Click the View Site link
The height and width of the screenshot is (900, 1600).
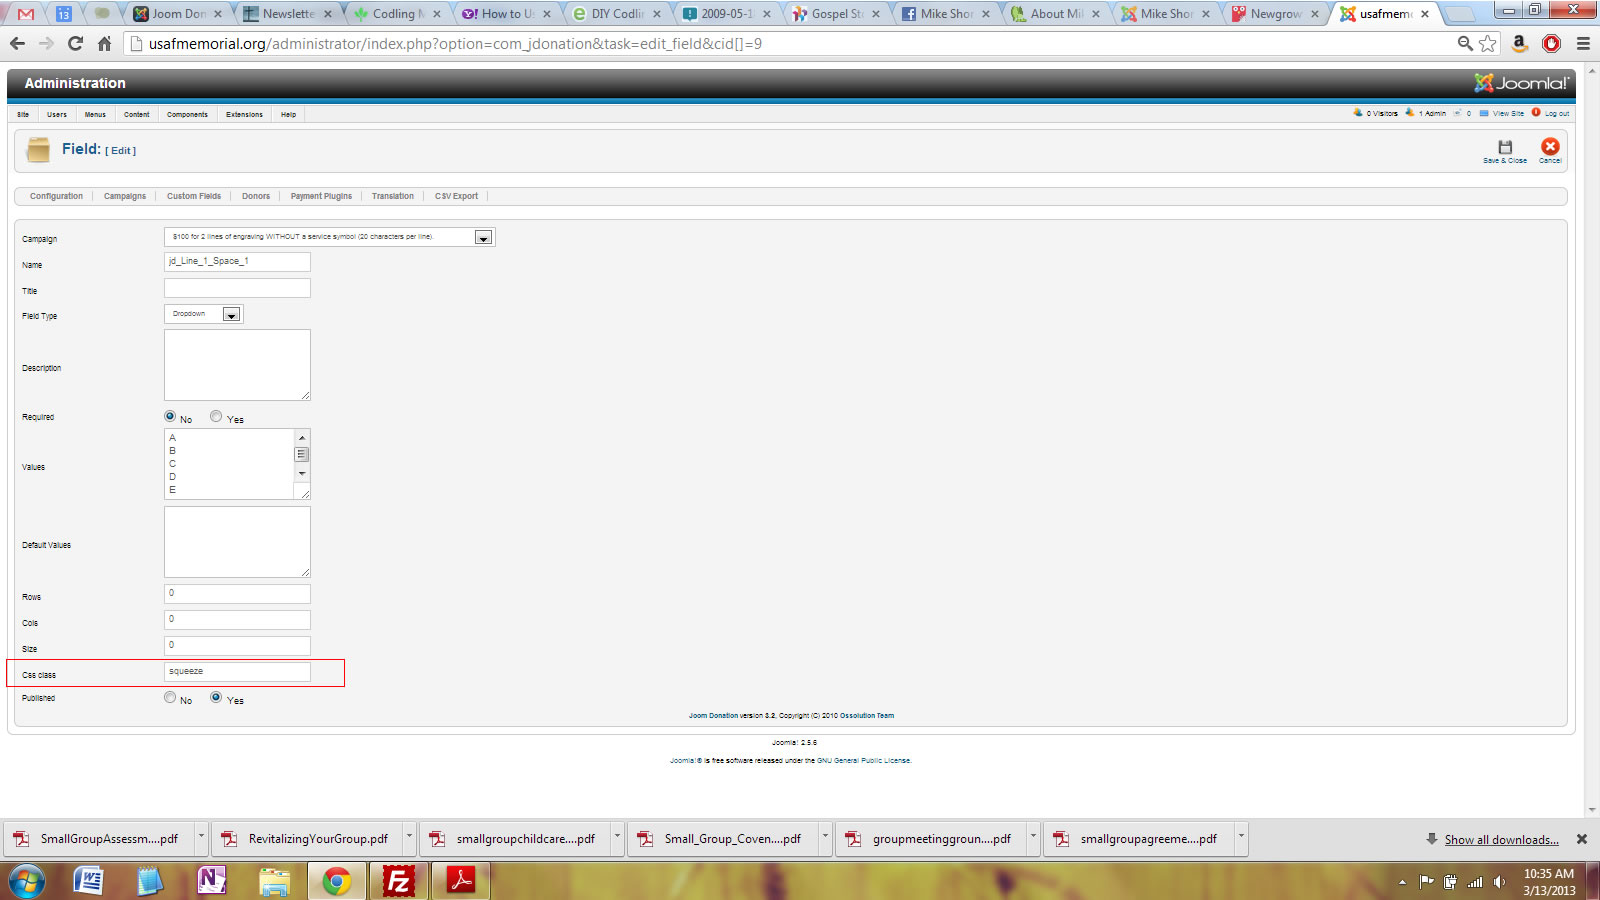pos(1508,114)
